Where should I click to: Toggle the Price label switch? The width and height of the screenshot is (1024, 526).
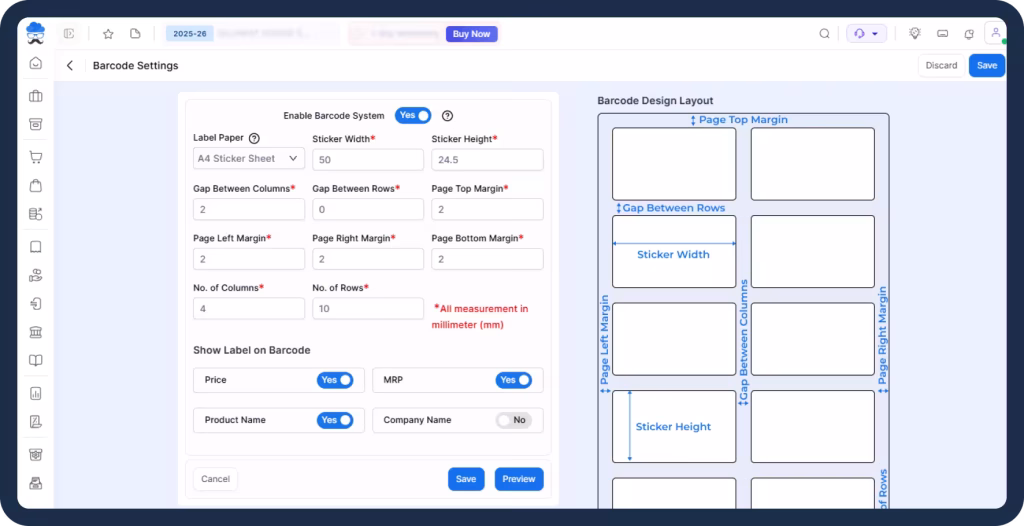point(335,380)
